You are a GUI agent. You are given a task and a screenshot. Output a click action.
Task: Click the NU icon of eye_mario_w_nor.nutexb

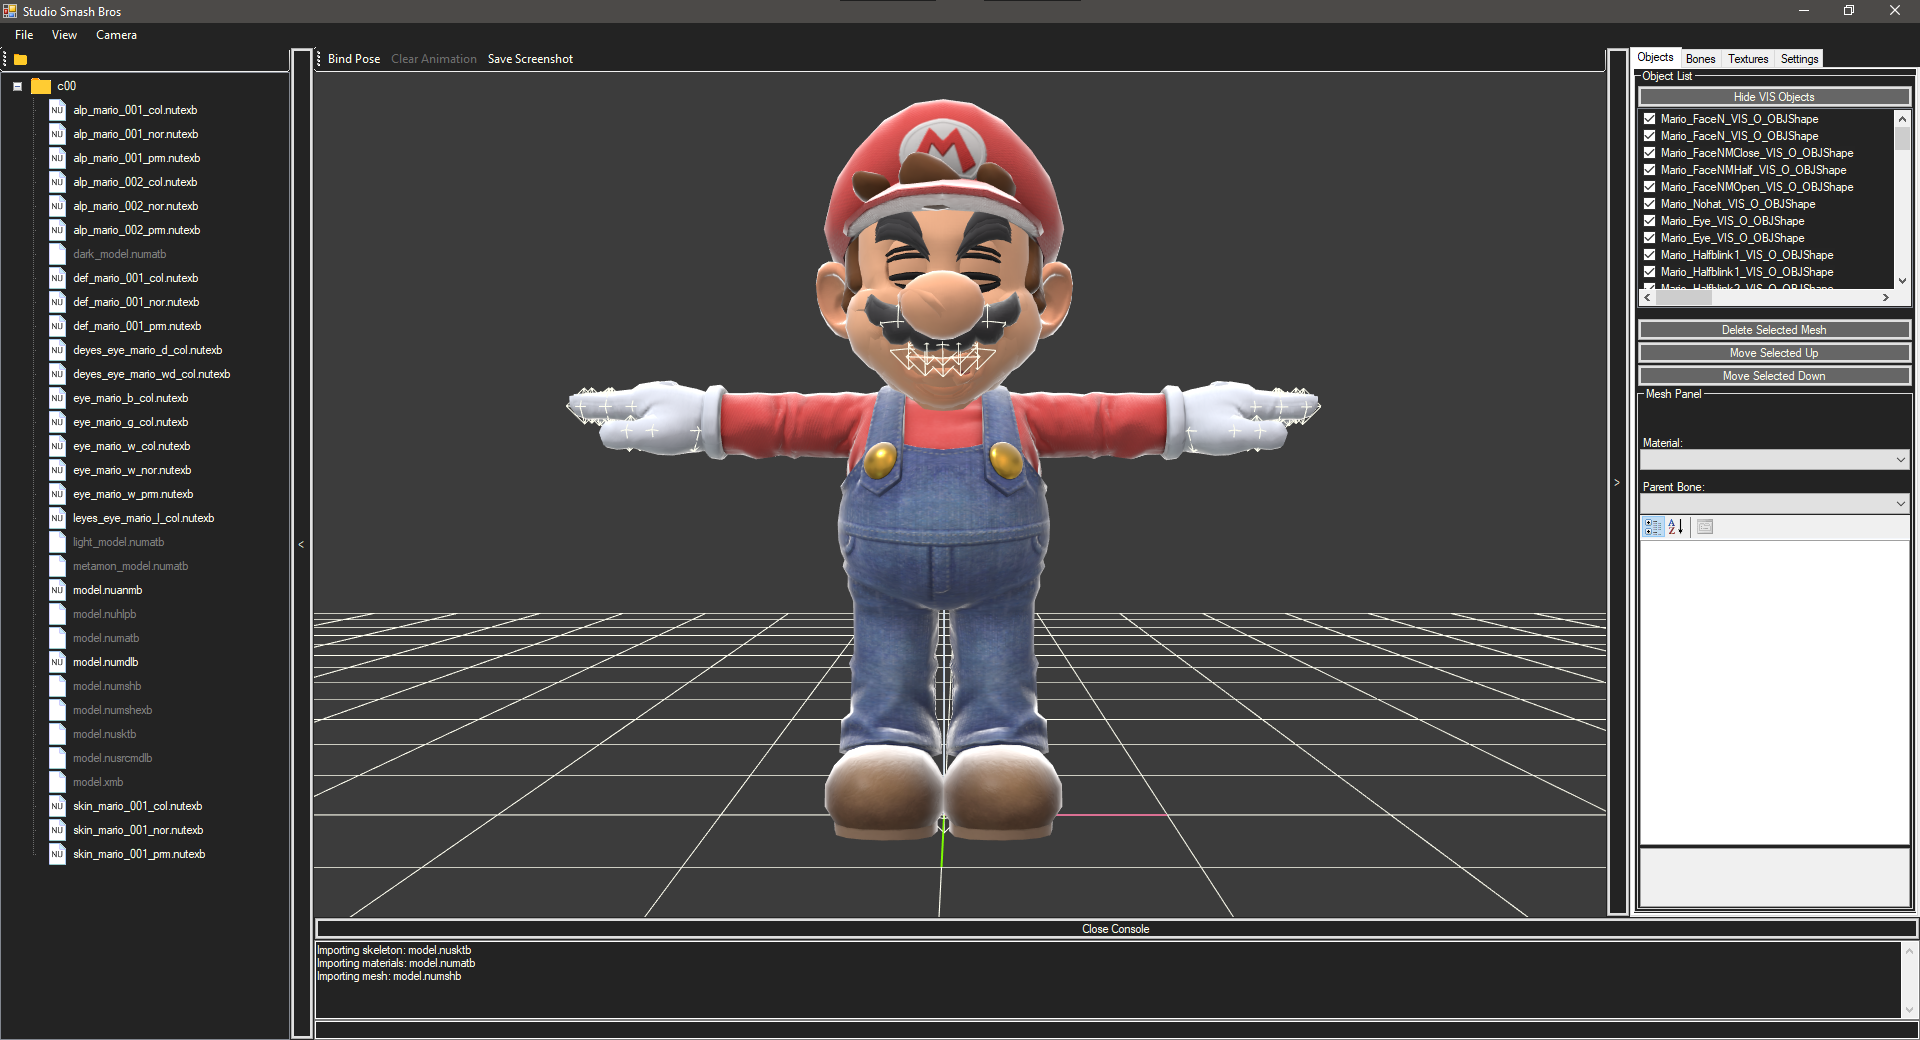click(57, 470)
